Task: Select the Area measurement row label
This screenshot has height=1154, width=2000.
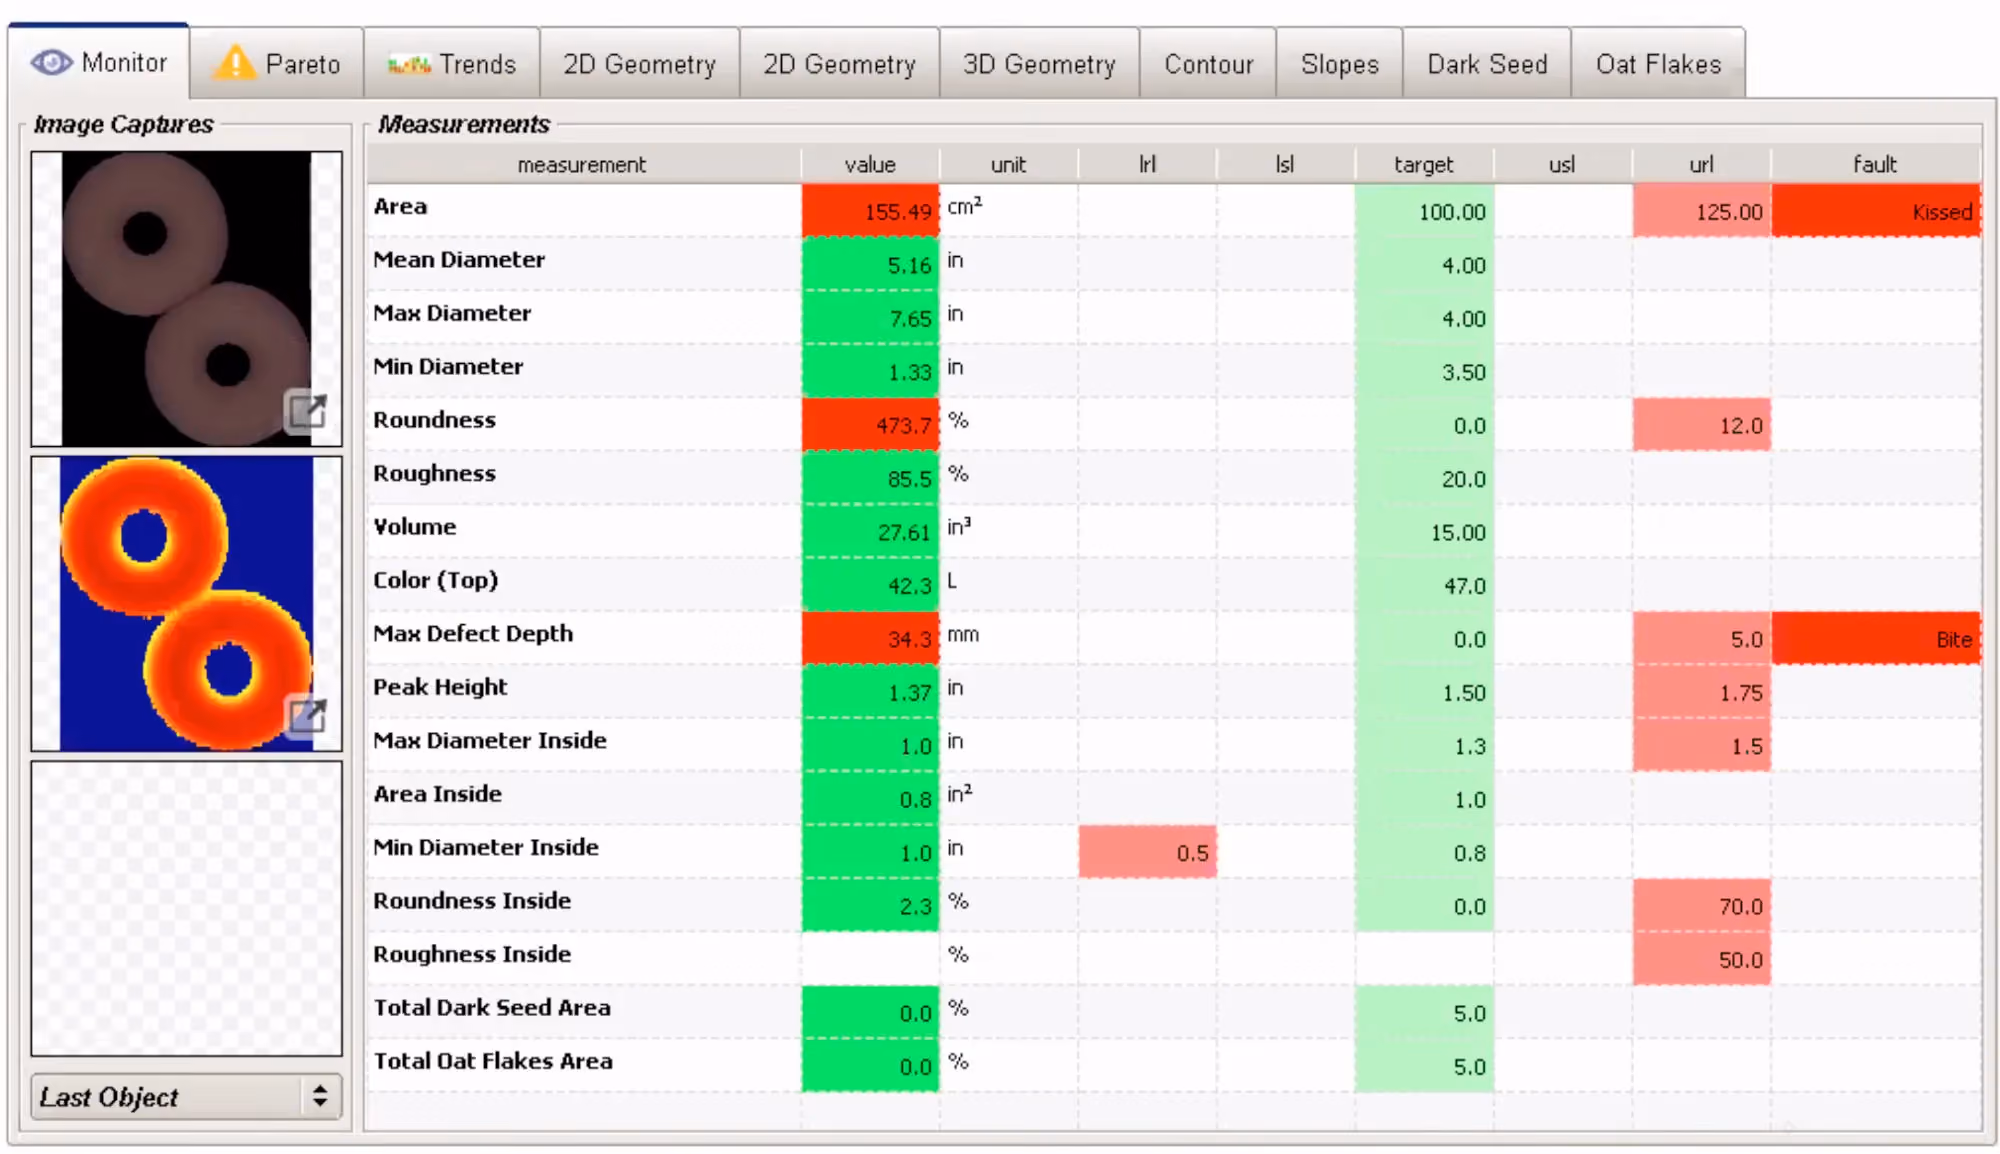Action: coord(400,206)
